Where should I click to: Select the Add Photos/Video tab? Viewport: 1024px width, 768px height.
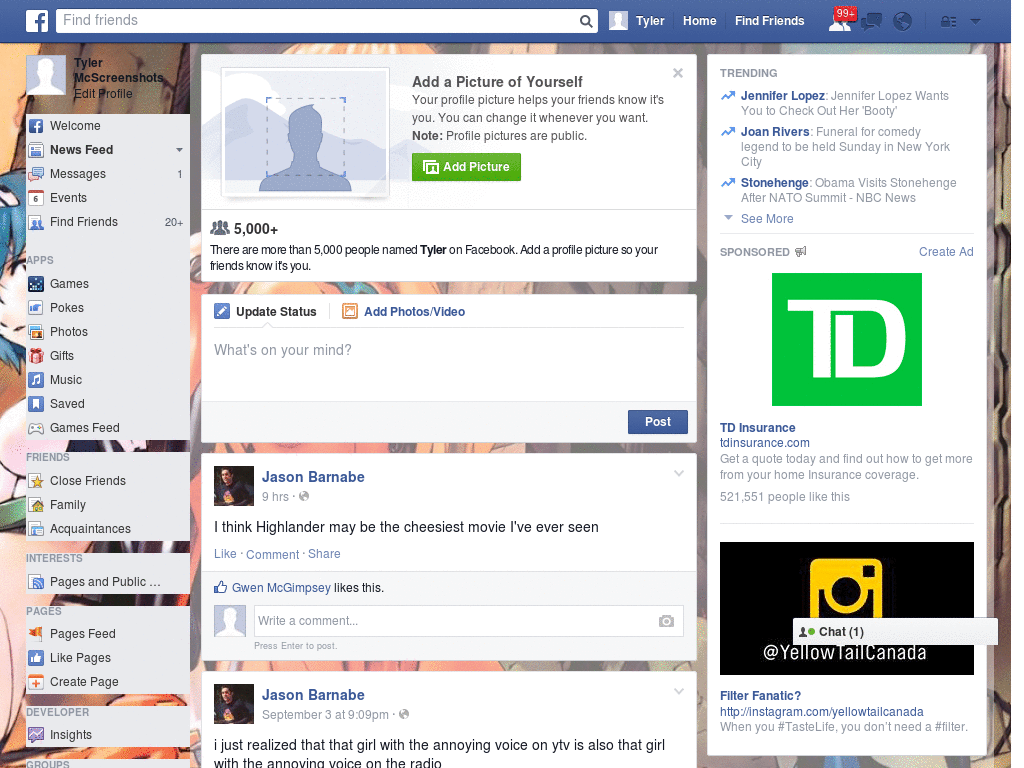point(404,312)
